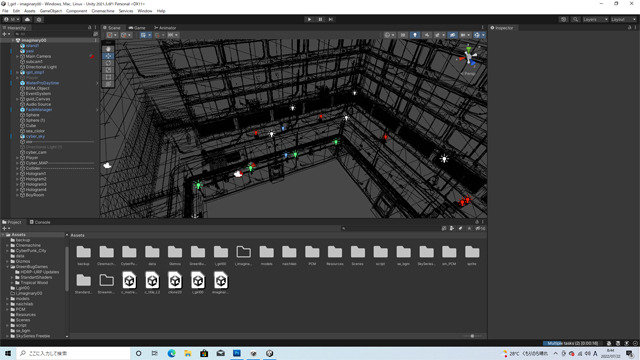Open the models folder thumbnail in Assets
This screenshot has height=360, width=640.
[x=267, y=252]
